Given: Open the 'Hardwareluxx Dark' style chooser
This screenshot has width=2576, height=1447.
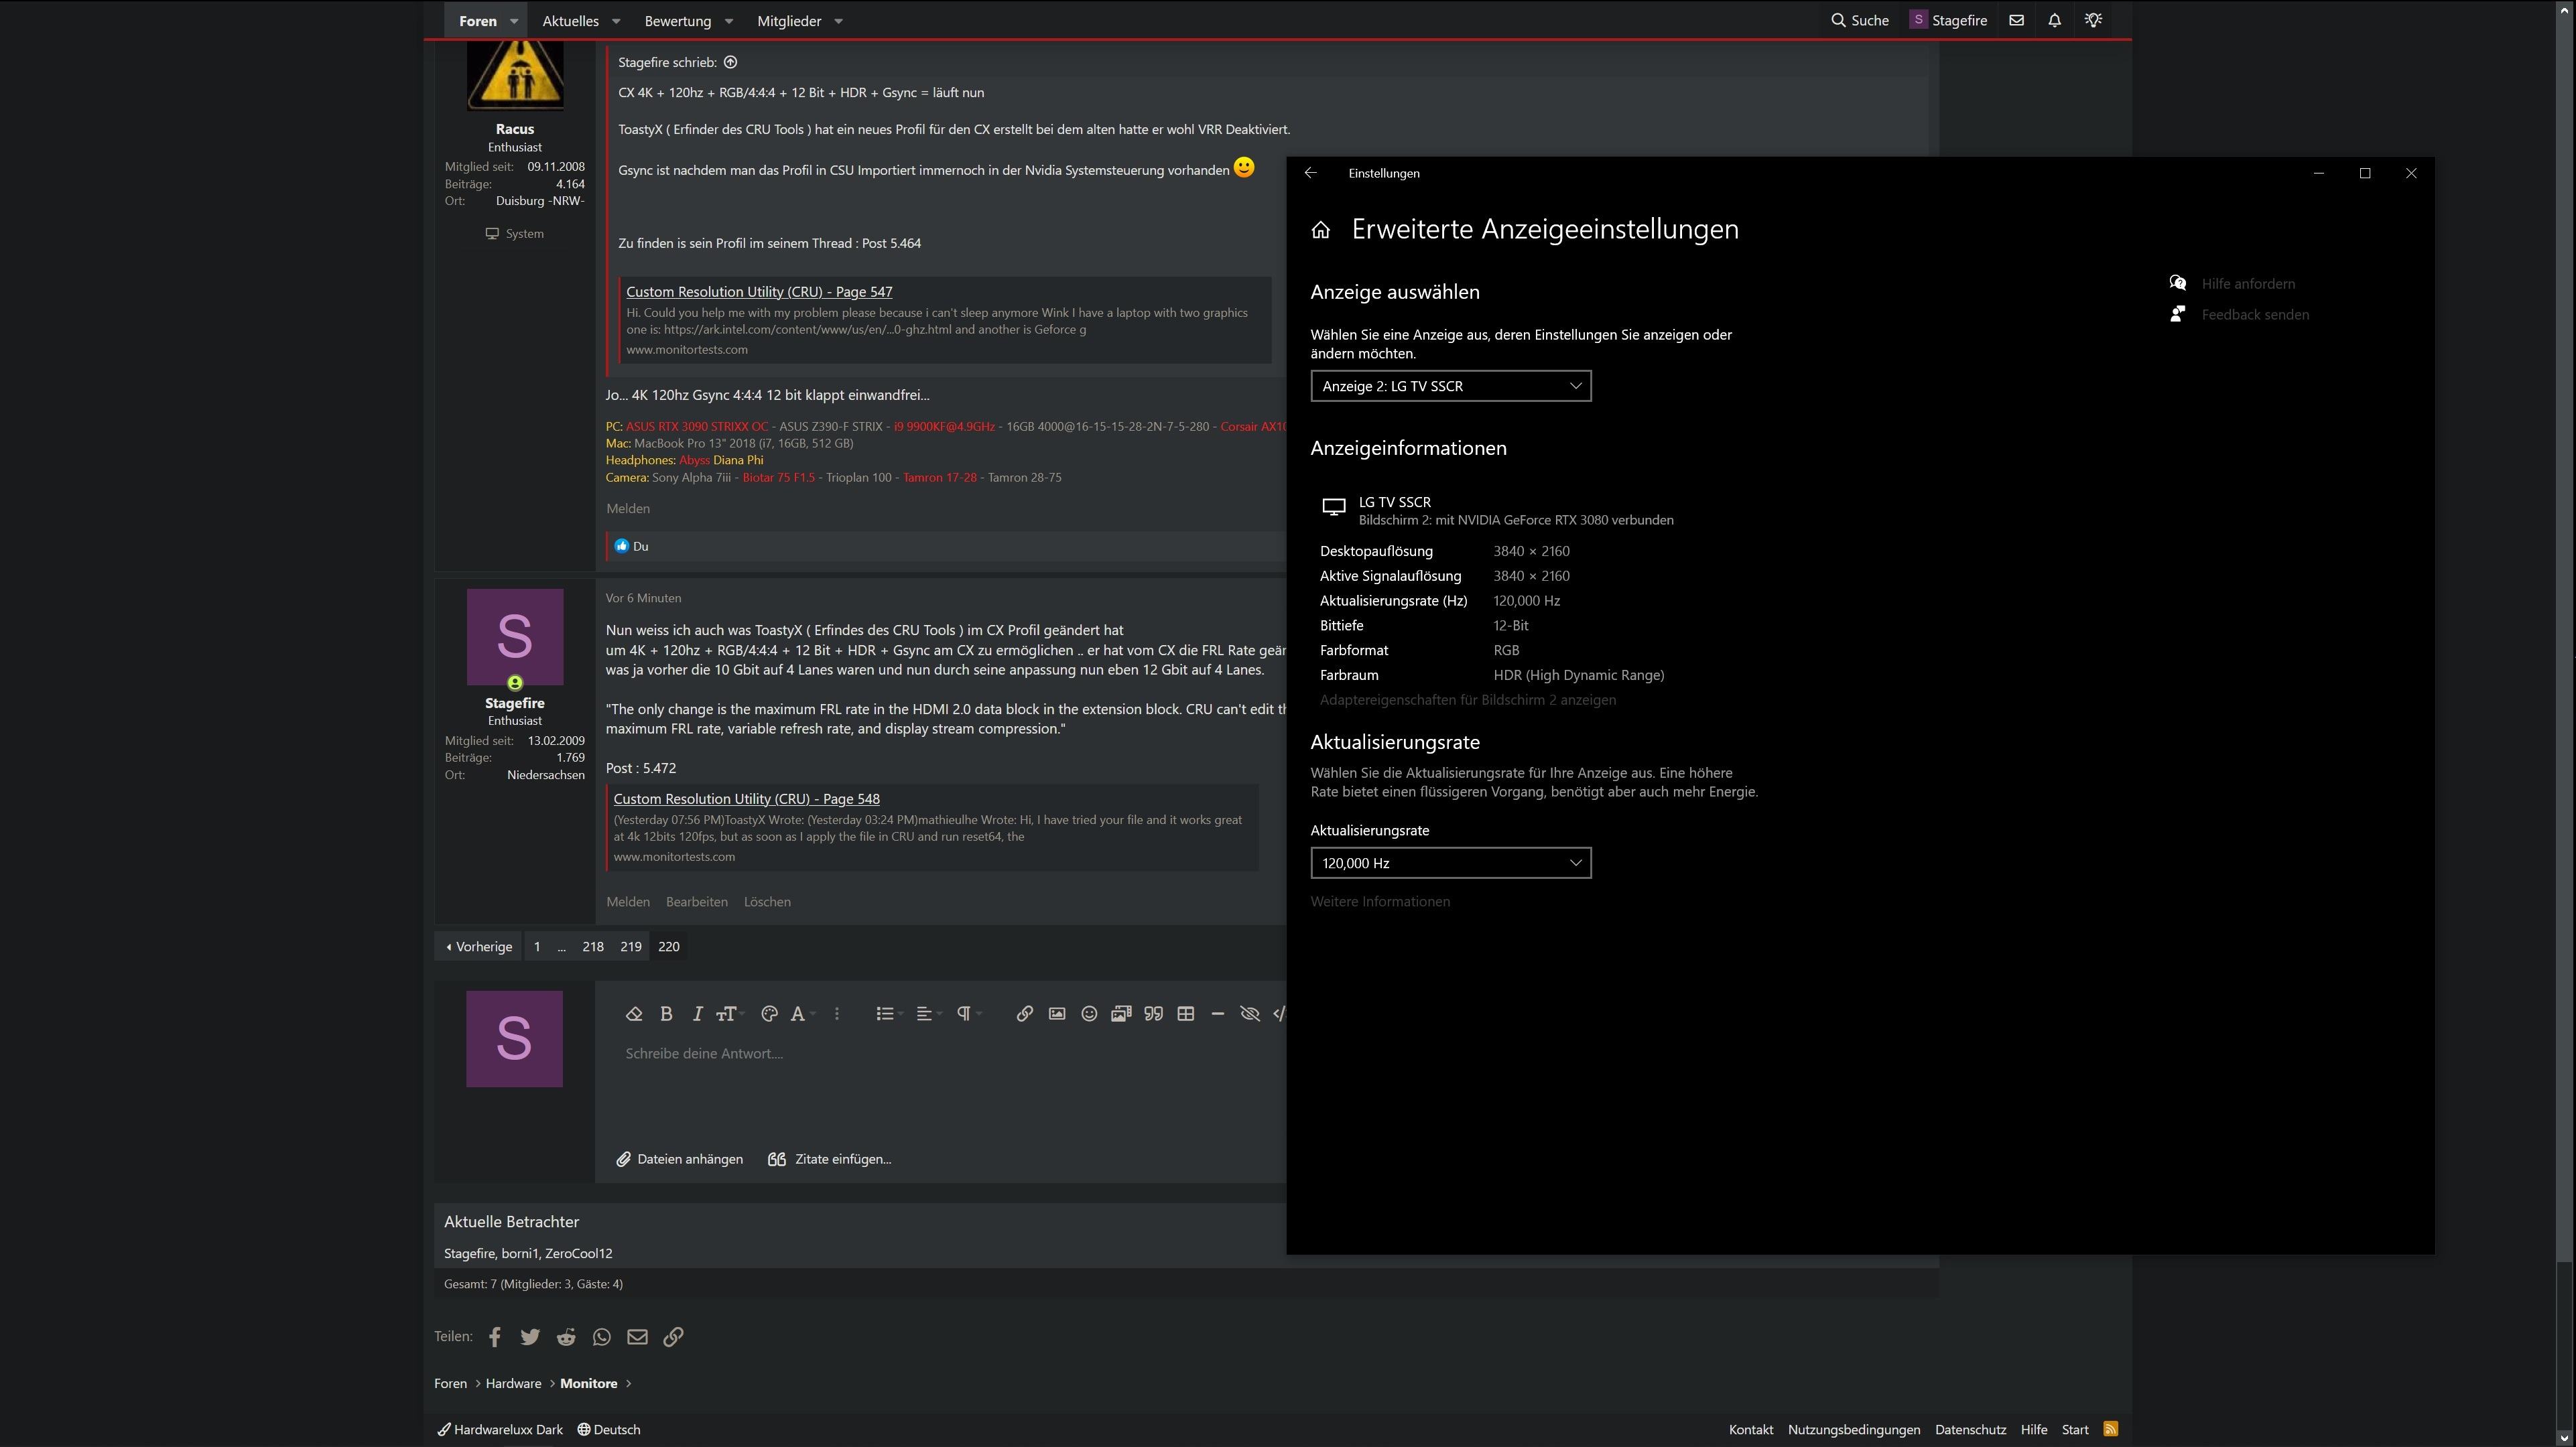Looking at the screenshot, I should click(500, 1429).
